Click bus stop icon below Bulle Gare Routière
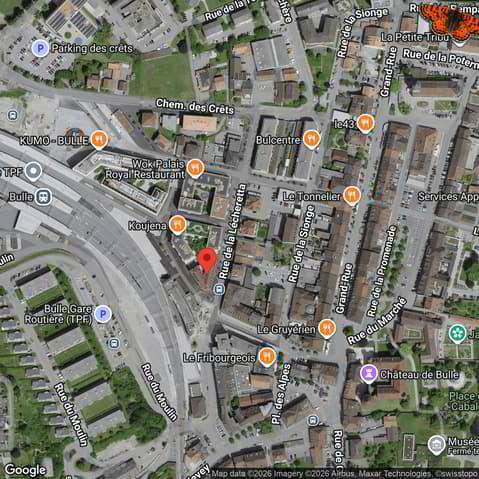Image resolution: width=479 pixels, height=479 pixels. click(x=114, y=343)
